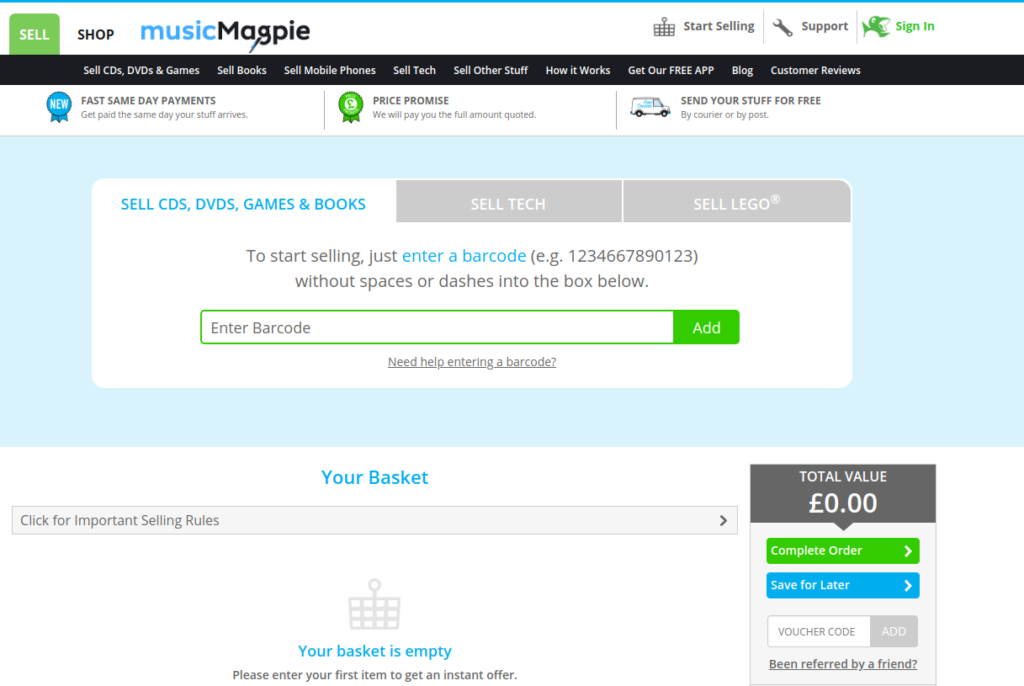Switch to the SHOP tab
This screenshot has width=1024, height=686.
(x=95, y=35)
